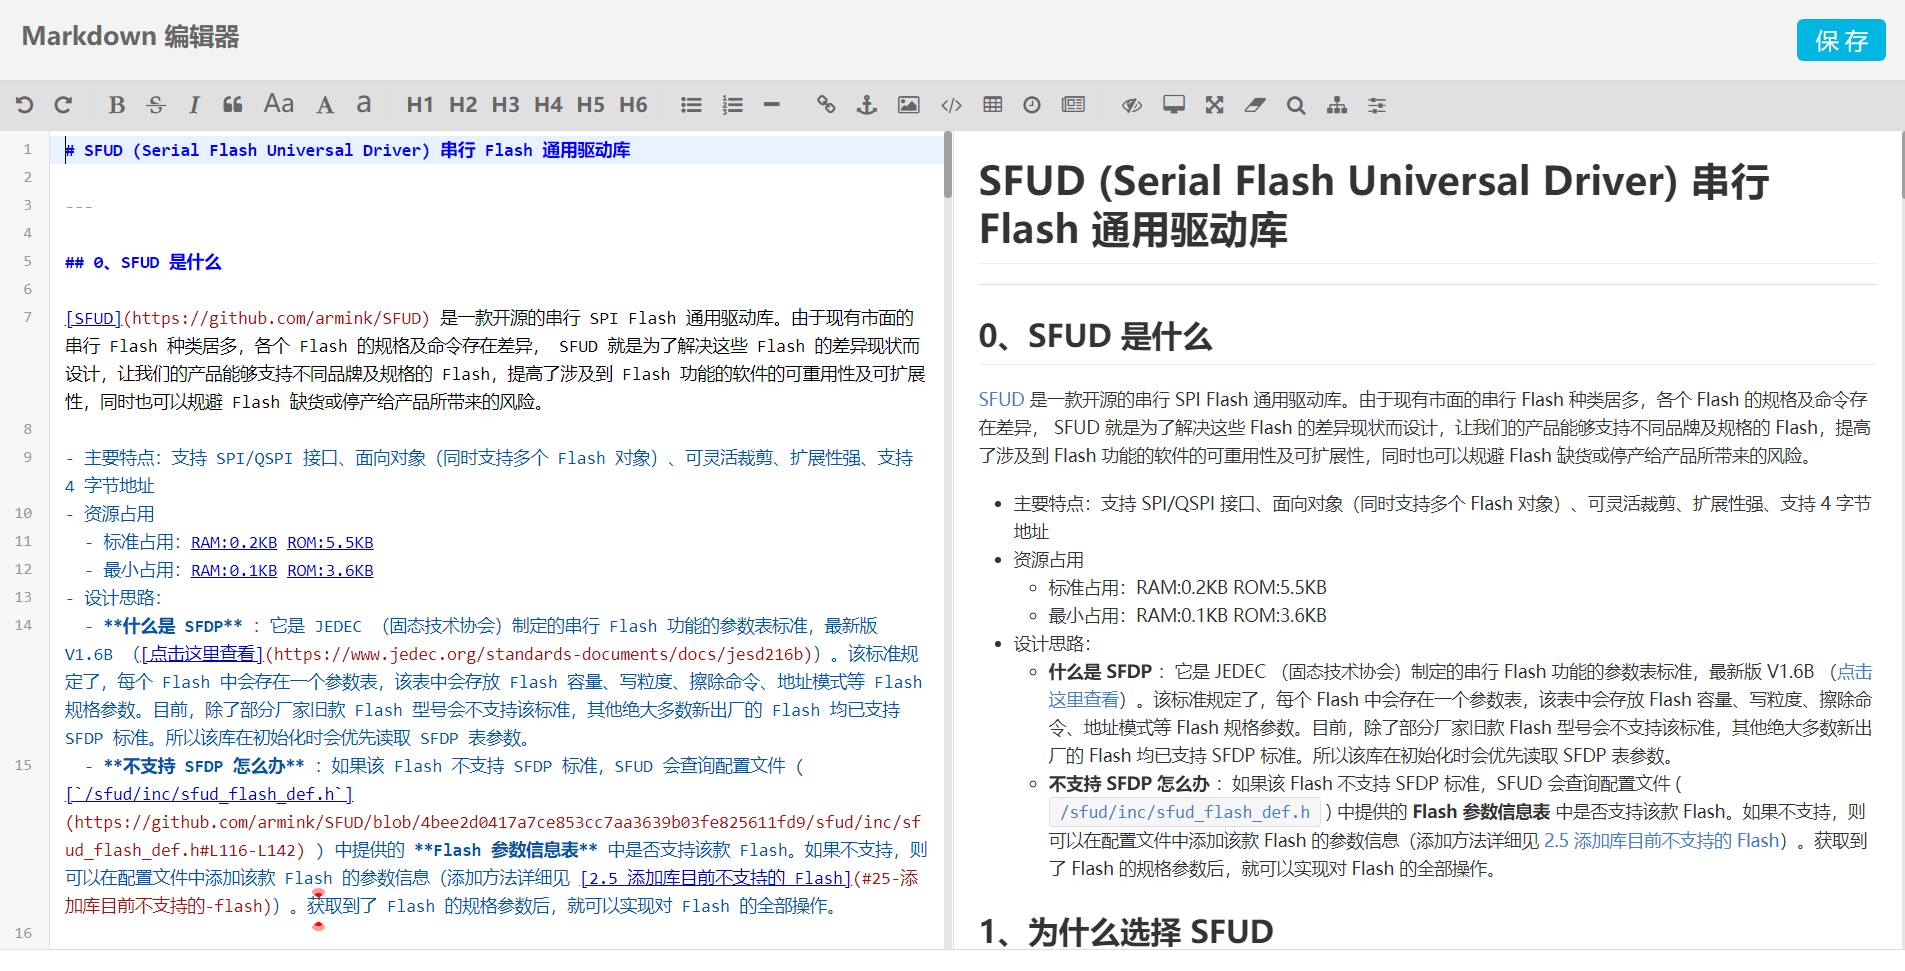Toggle italic formatting
The width and height of the screenshot is (1905, 971).
tap(195, 104)
